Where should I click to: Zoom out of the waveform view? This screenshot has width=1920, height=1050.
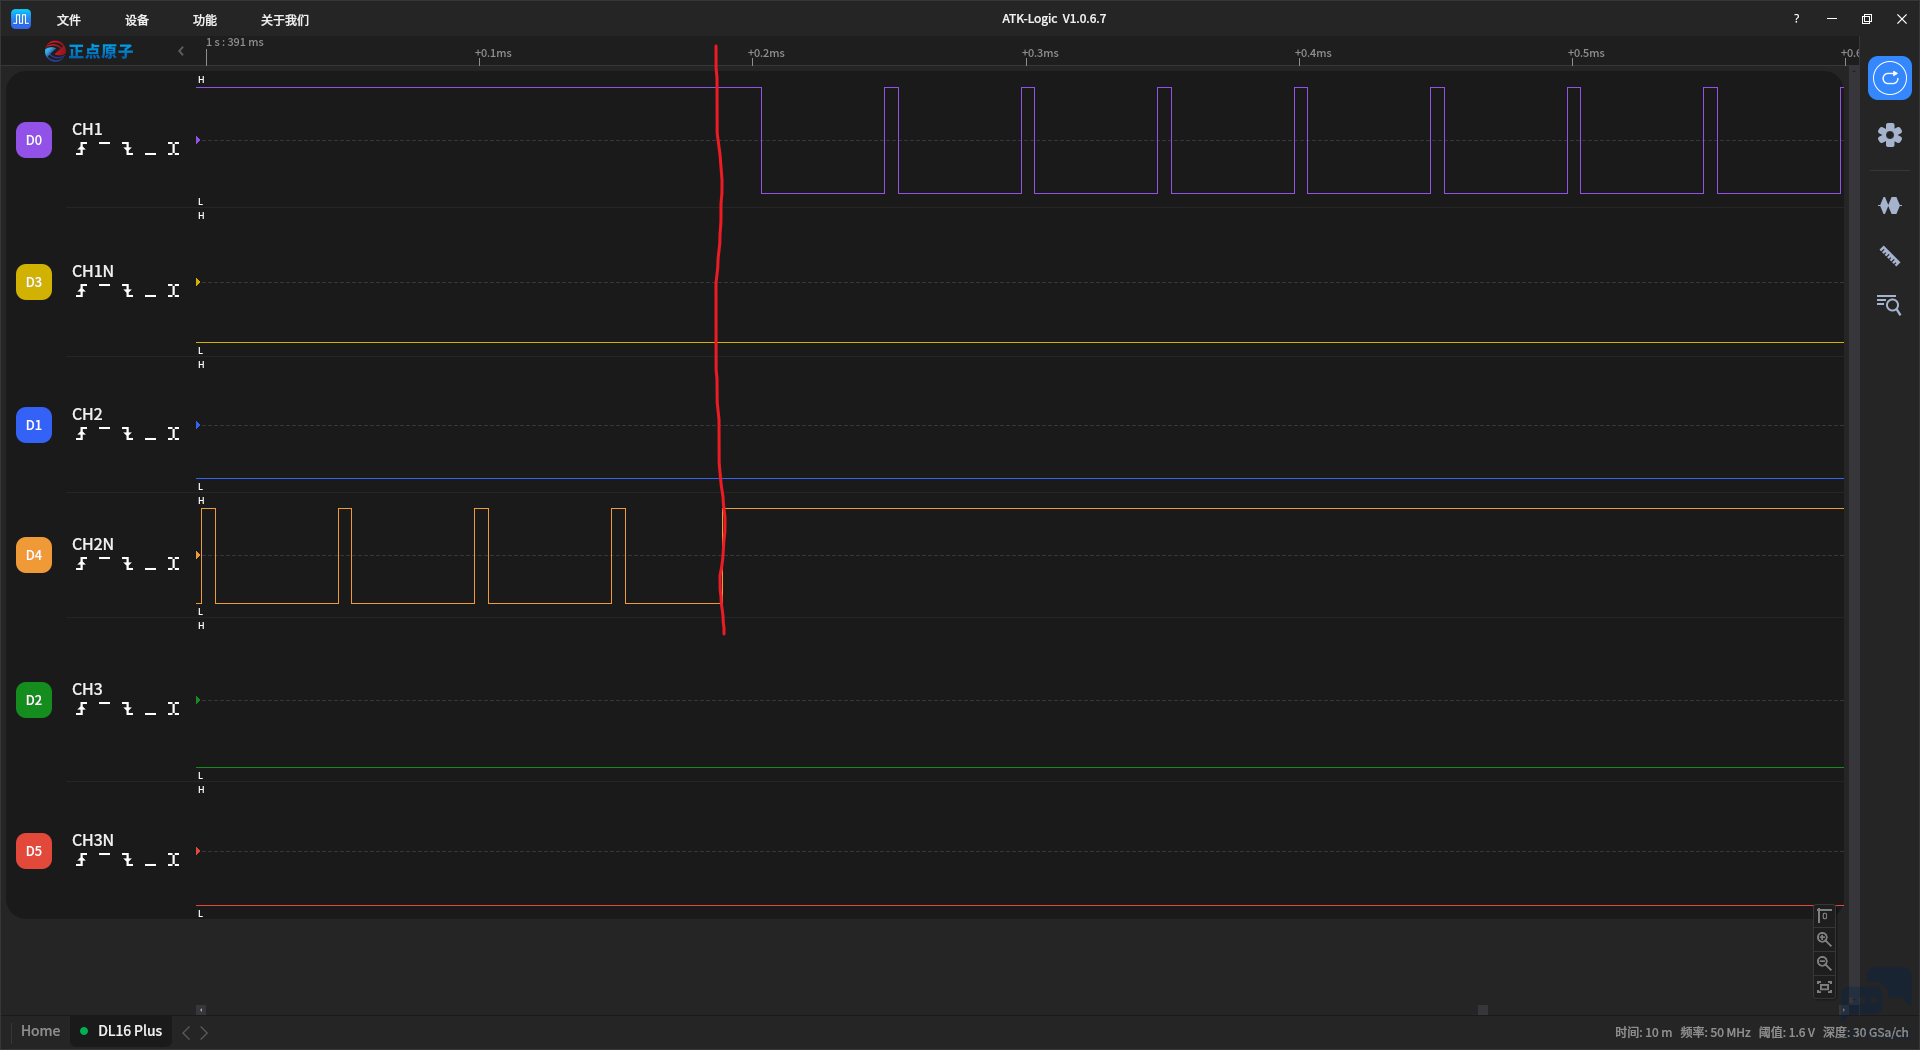coord(1824,964)
